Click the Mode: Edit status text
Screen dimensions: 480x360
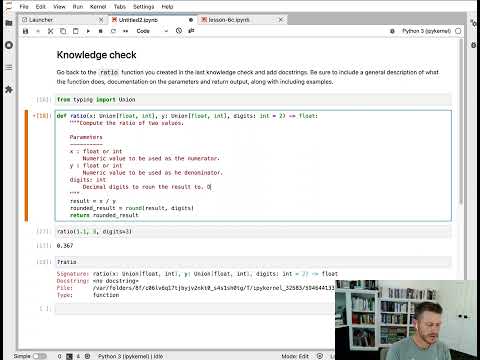tap(295, 356)
